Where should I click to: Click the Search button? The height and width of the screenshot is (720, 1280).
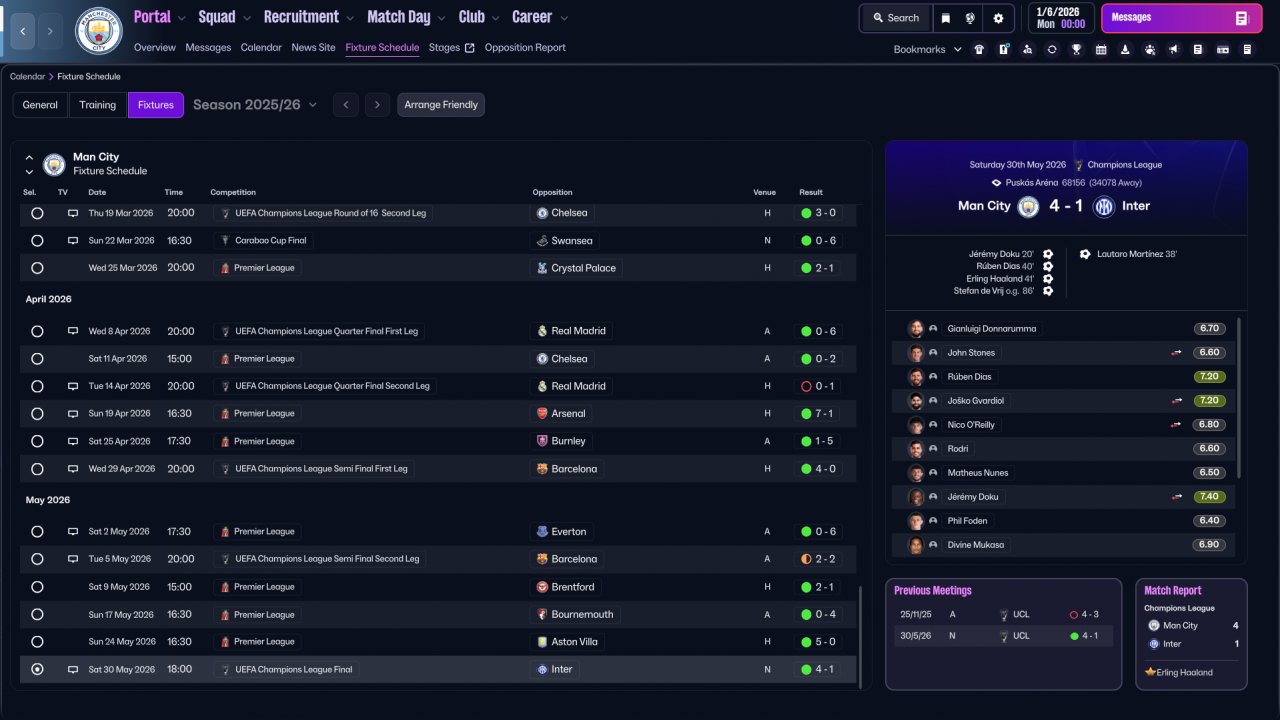coord(895,18)
